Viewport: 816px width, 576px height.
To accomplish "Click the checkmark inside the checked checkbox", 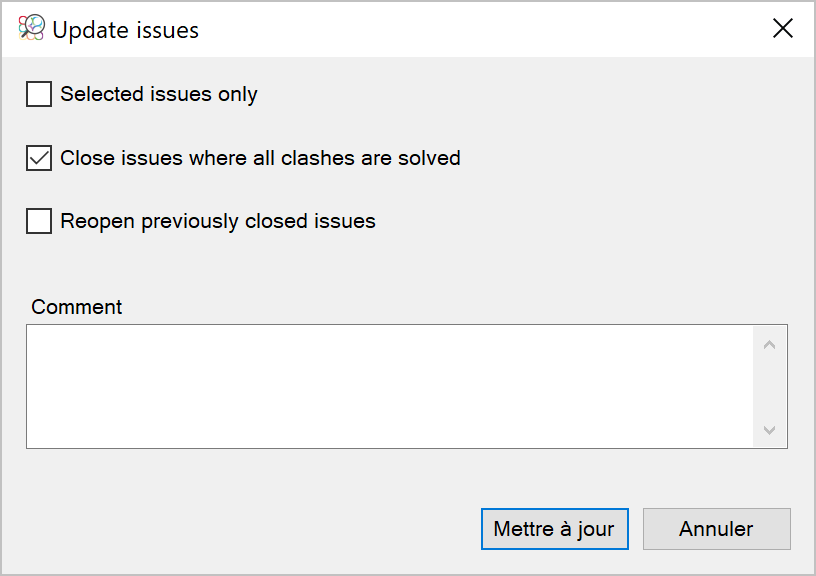I will (x=39, y=158).
